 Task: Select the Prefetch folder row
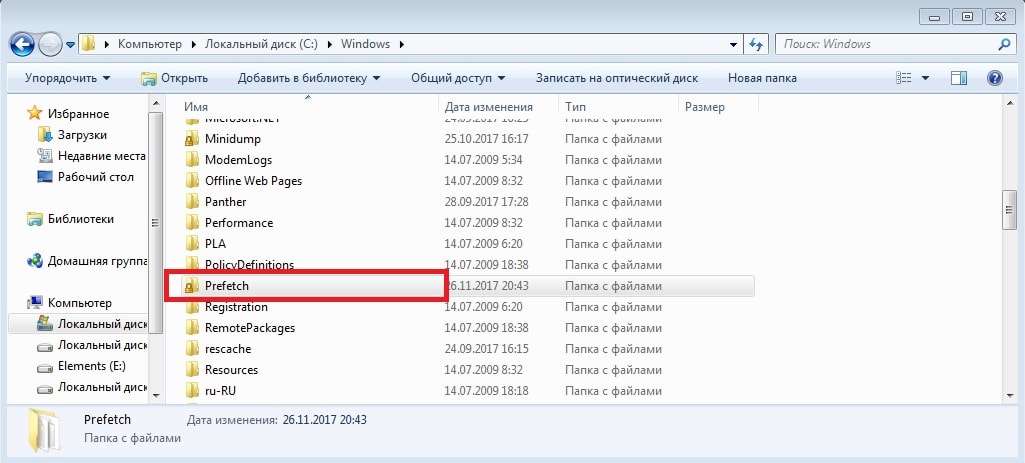pyautogui.click(x=467, y=286)
